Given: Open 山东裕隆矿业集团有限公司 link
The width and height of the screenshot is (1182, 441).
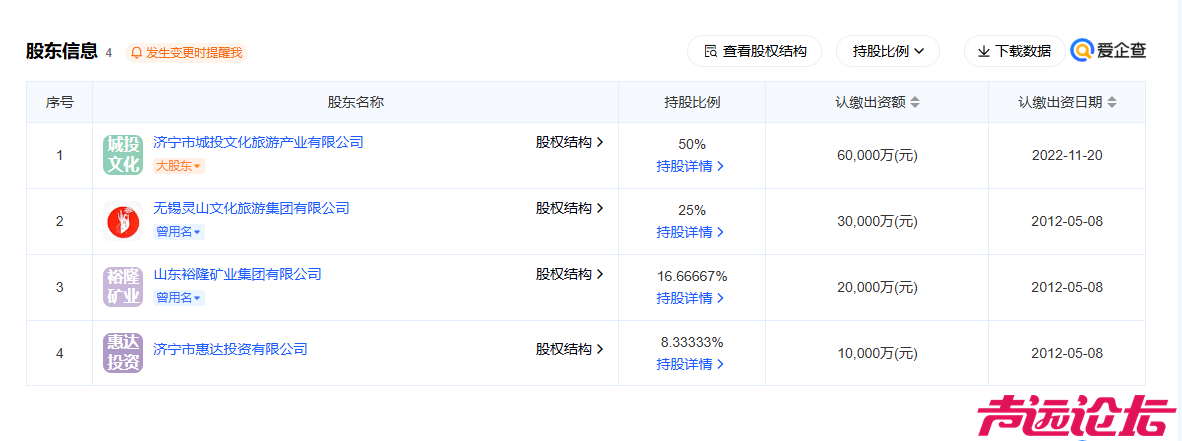Looking at the screenshot, I should tap(237, 274).
